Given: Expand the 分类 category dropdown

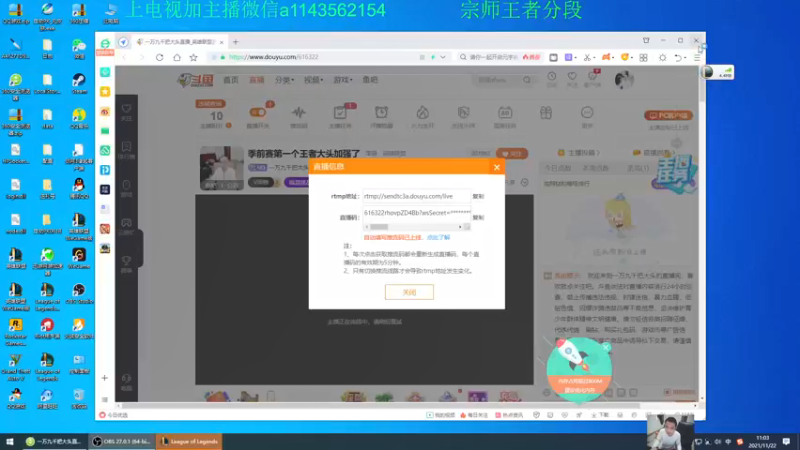Looking at the screenshot, I should pyautogui.click(x=284, y=80).
